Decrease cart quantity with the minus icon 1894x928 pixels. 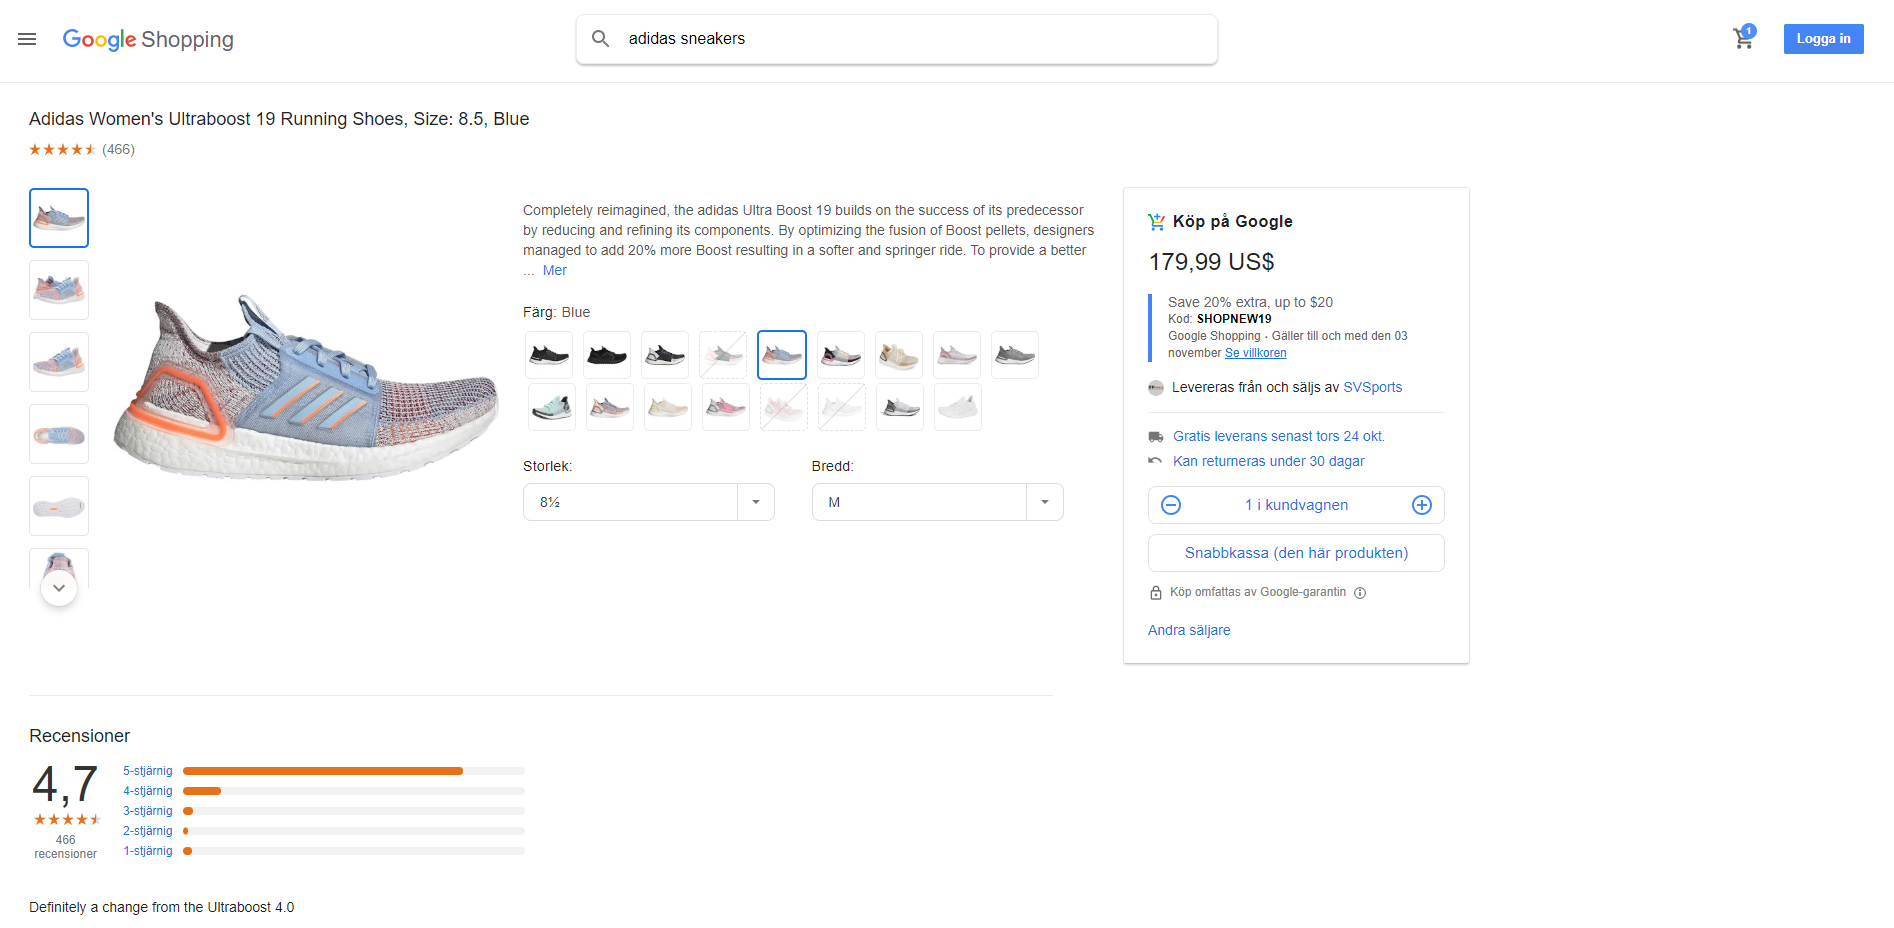click(1171, 505)
